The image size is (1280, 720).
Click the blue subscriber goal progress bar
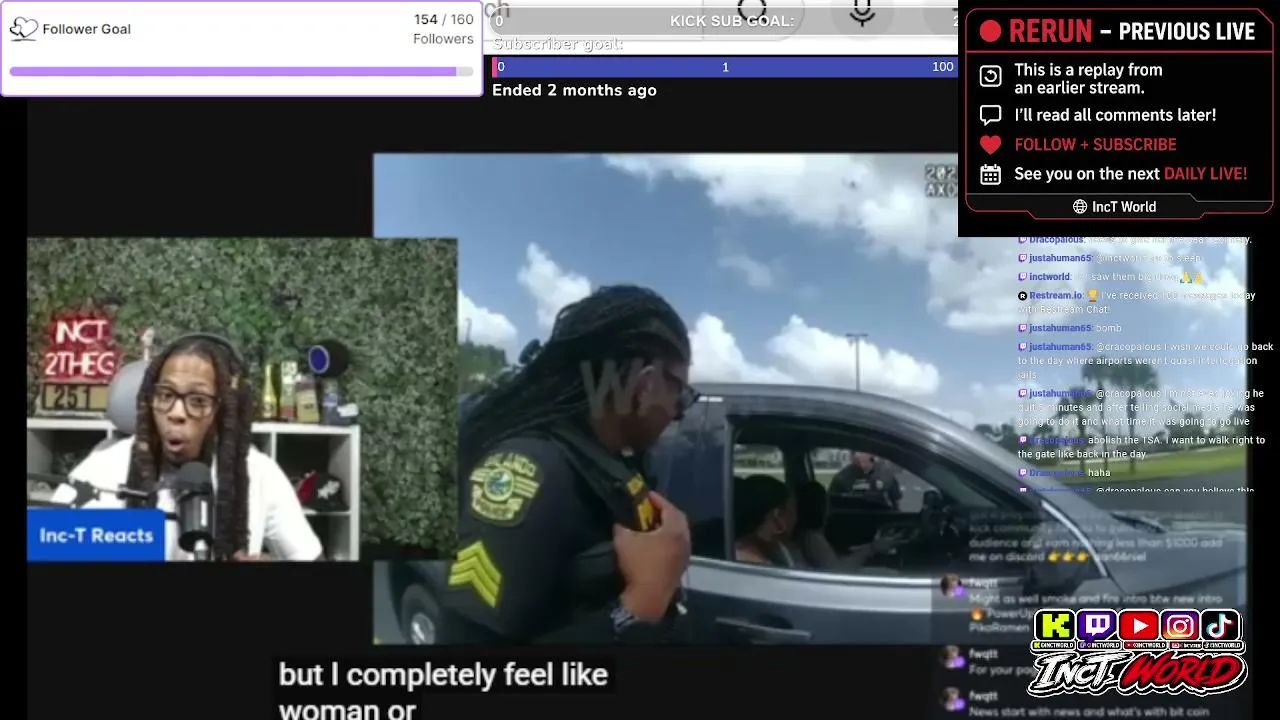point(725,67)
